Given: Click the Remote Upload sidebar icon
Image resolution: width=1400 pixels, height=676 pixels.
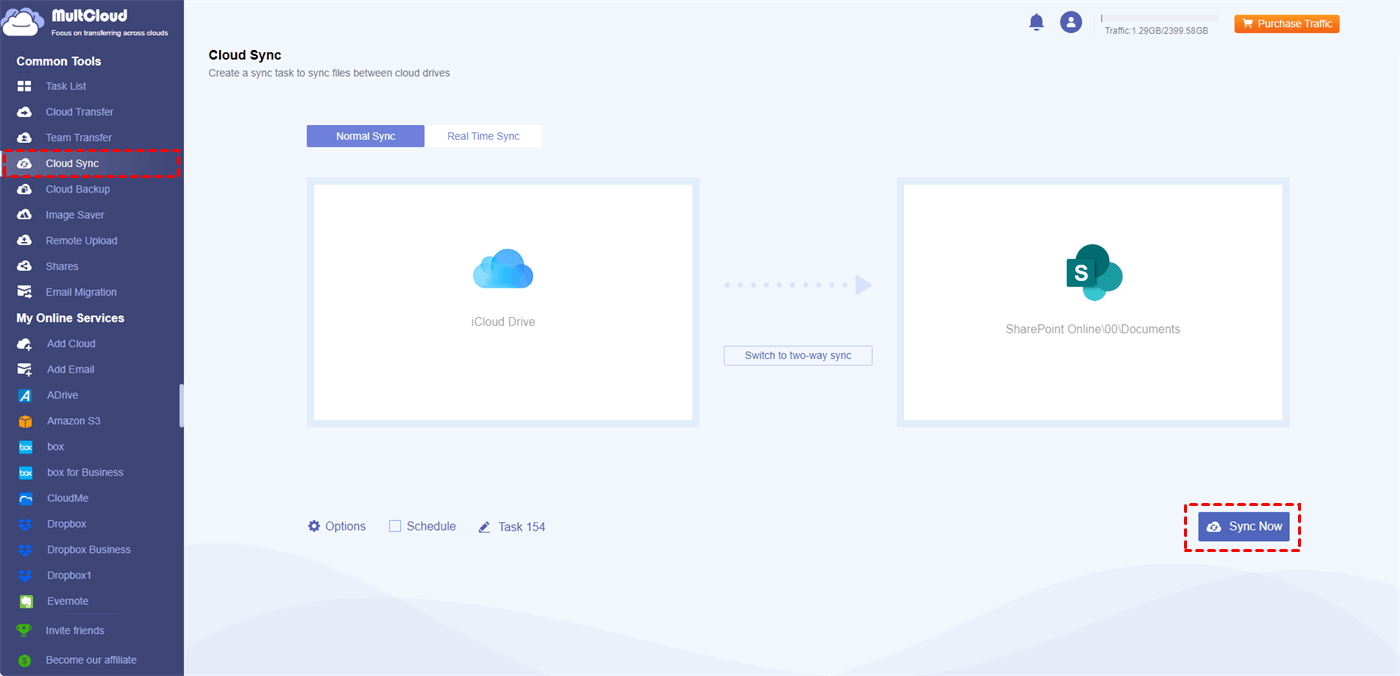Looking at the screenshot, I should point(25,241).
